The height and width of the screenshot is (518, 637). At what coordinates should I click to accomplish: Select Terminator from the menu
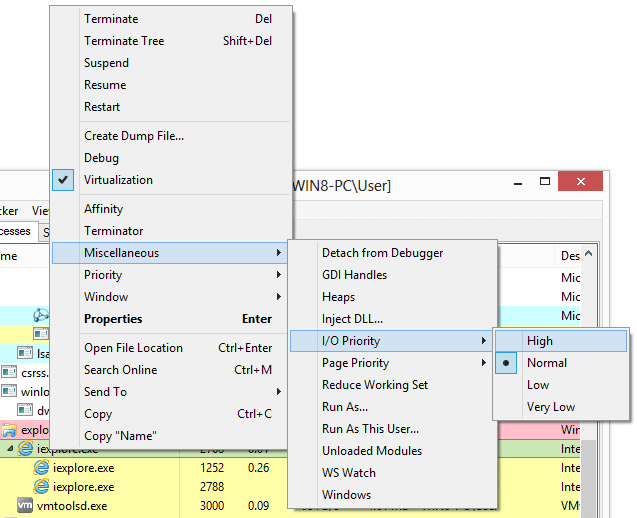click(170, 231)
